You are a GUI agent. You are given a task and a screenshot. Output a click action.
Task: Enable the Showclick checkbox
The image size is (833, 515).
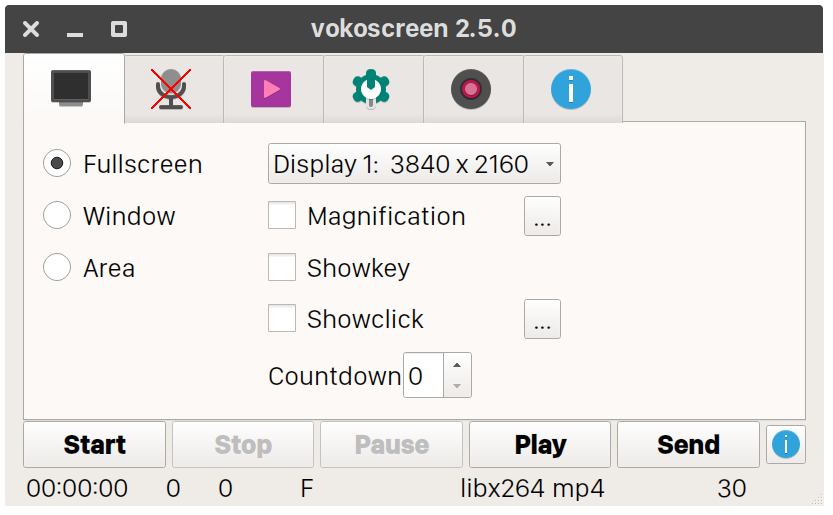coord(282,319)
